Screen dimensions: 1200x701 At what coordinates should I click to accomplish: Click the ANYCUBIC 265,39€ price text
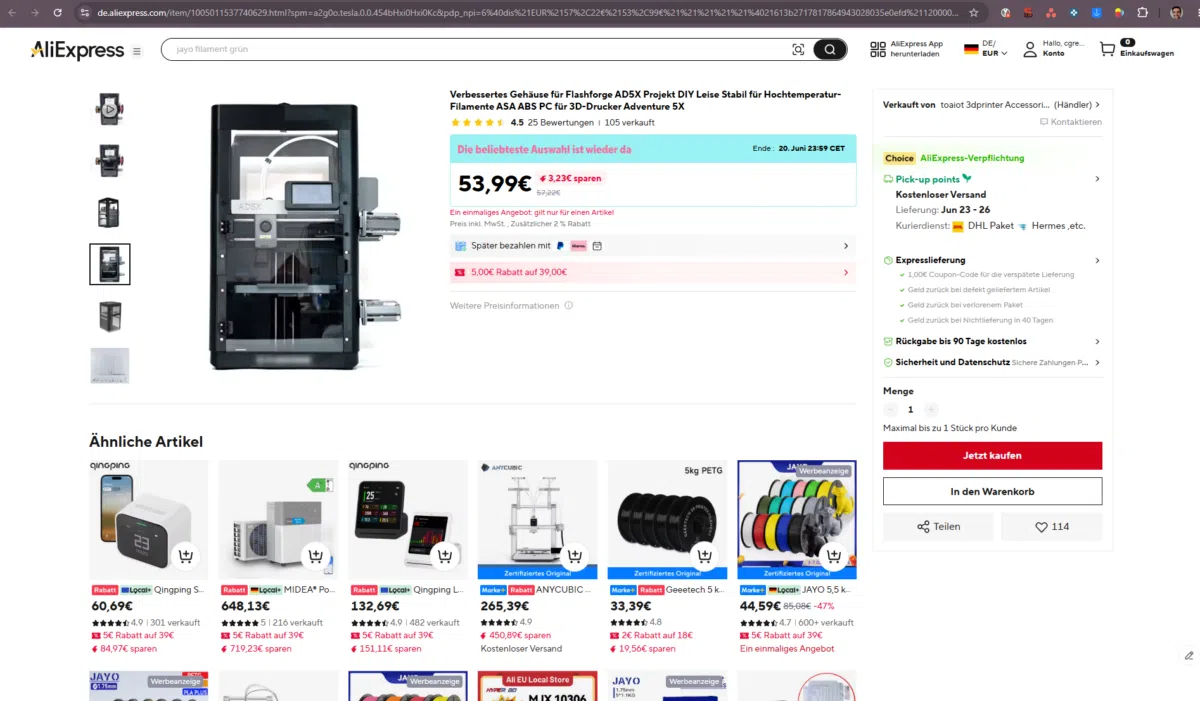[503, 606]
